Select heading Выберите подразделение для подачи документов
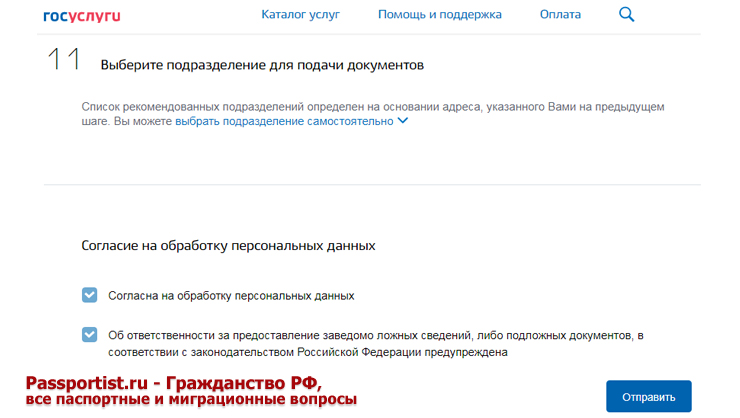 262,65
